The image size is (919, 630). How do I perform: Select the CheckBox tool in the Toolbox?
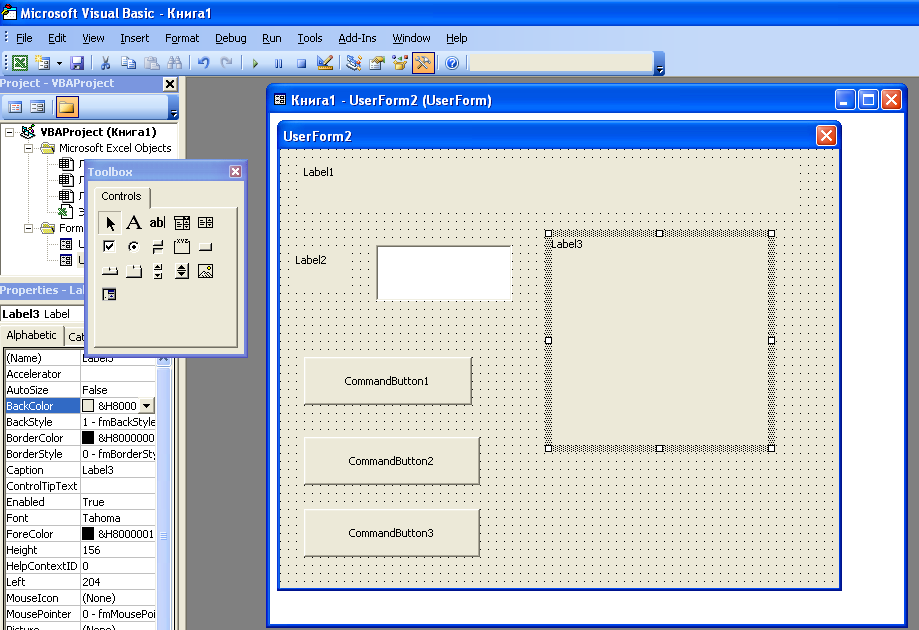[x=110, y=247]
